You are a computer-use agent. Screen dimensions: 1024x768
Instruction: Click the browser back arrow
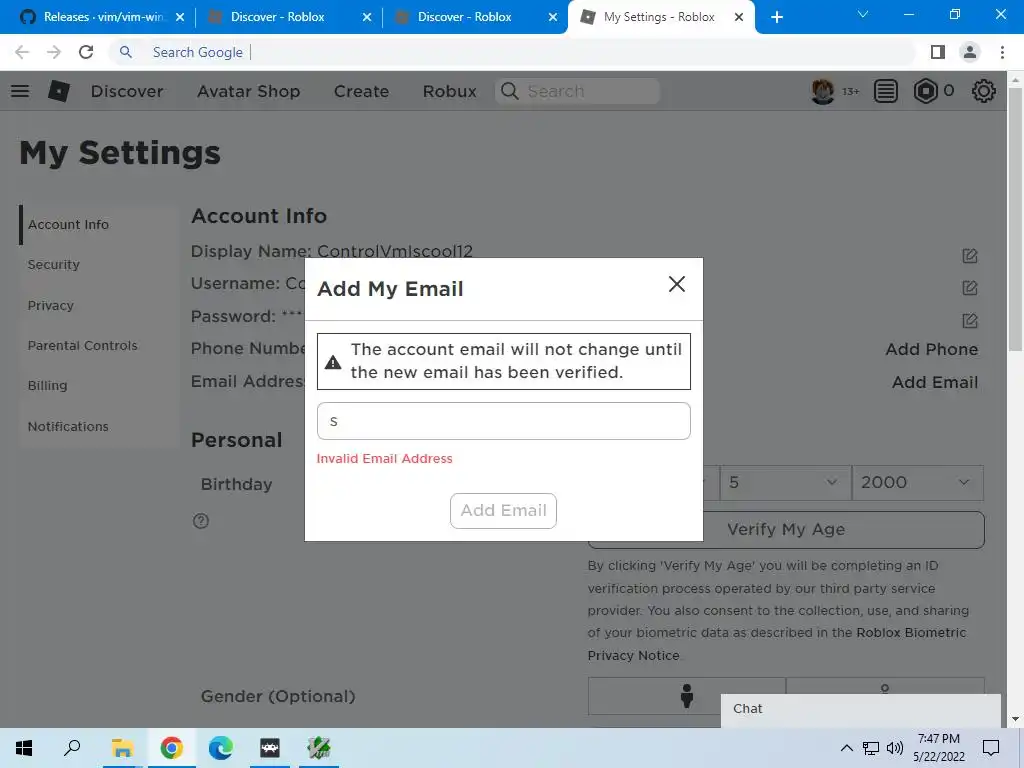[x=22, y=52]
